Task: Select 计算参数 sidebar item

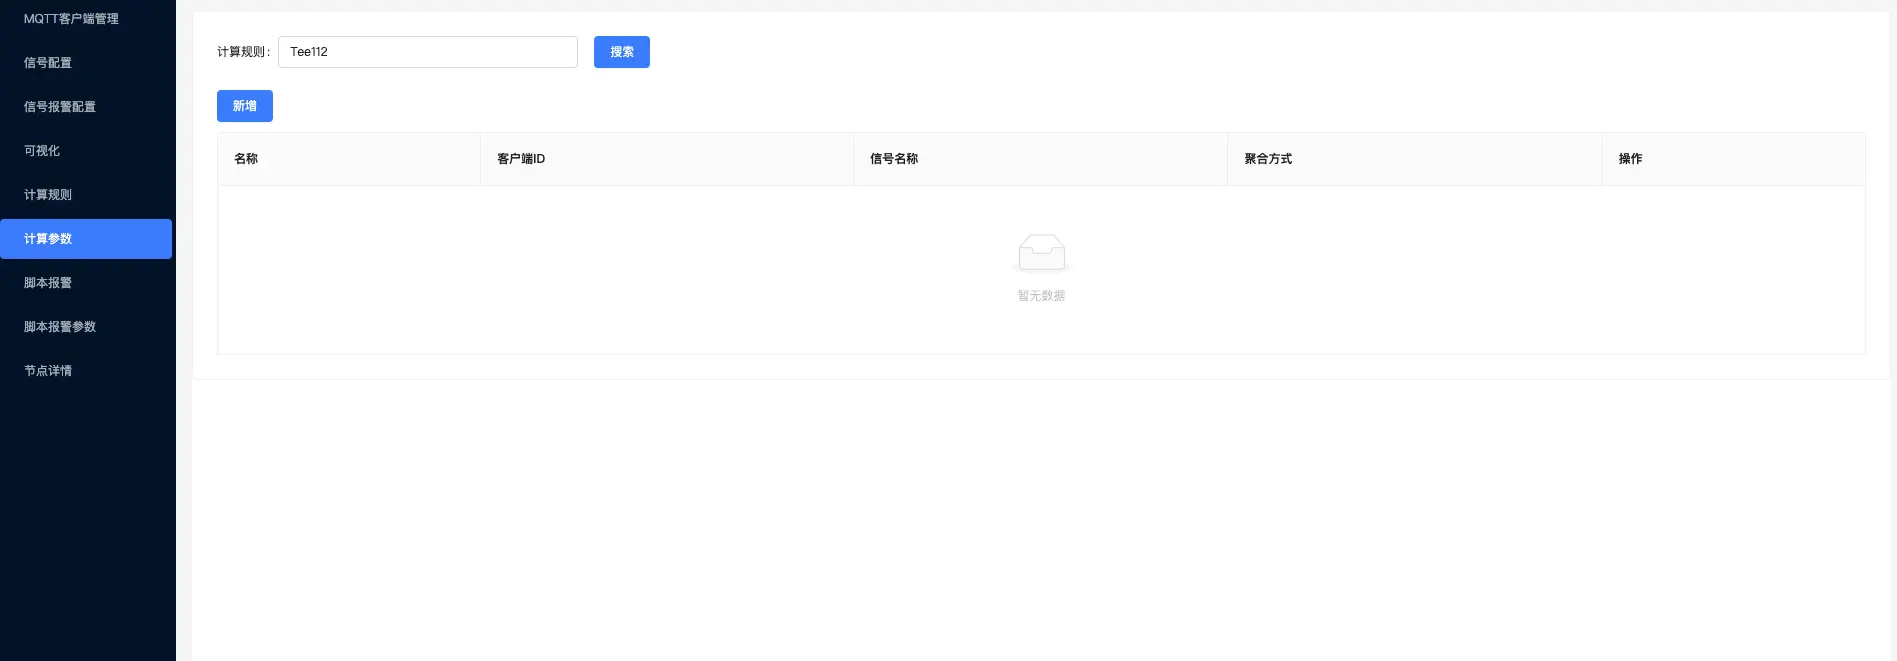Action: point(86,239)
